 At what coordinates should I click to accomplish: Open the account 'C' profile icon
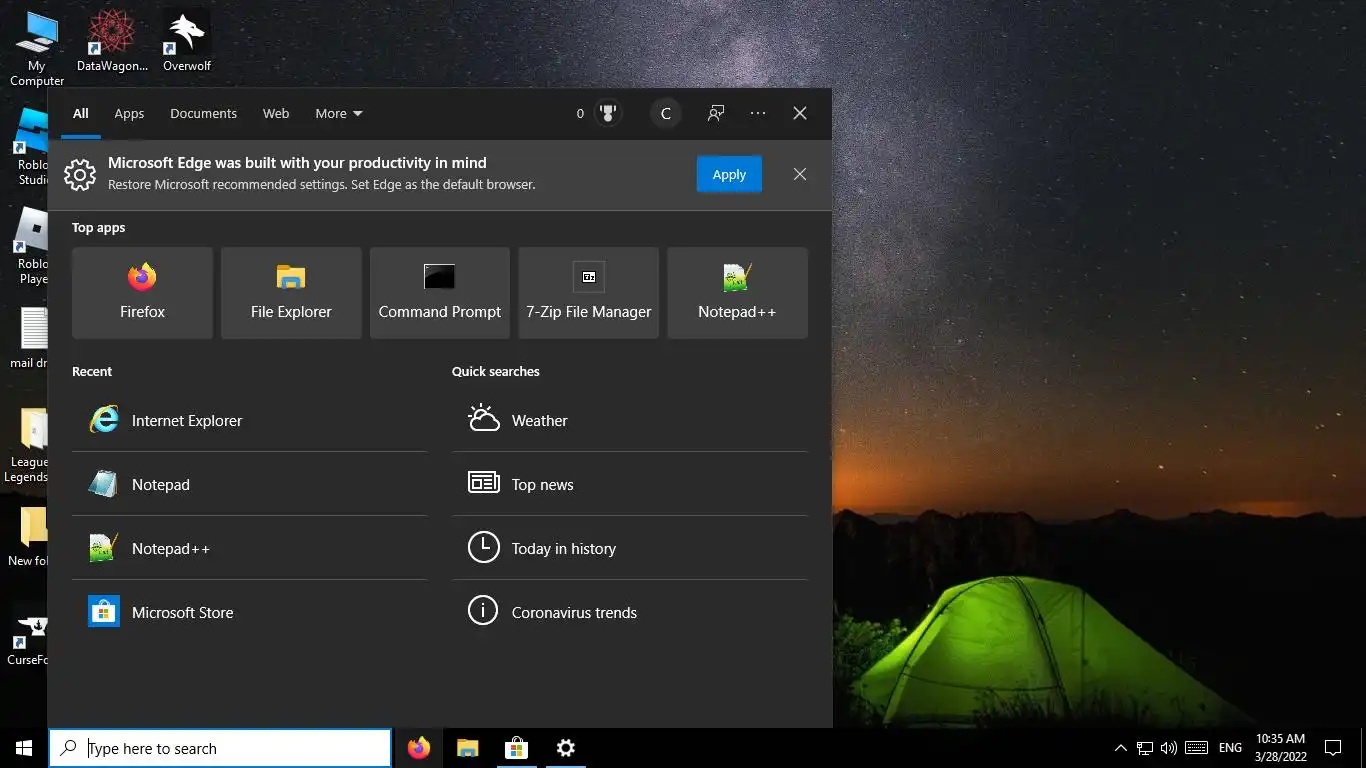coord(666,113)
